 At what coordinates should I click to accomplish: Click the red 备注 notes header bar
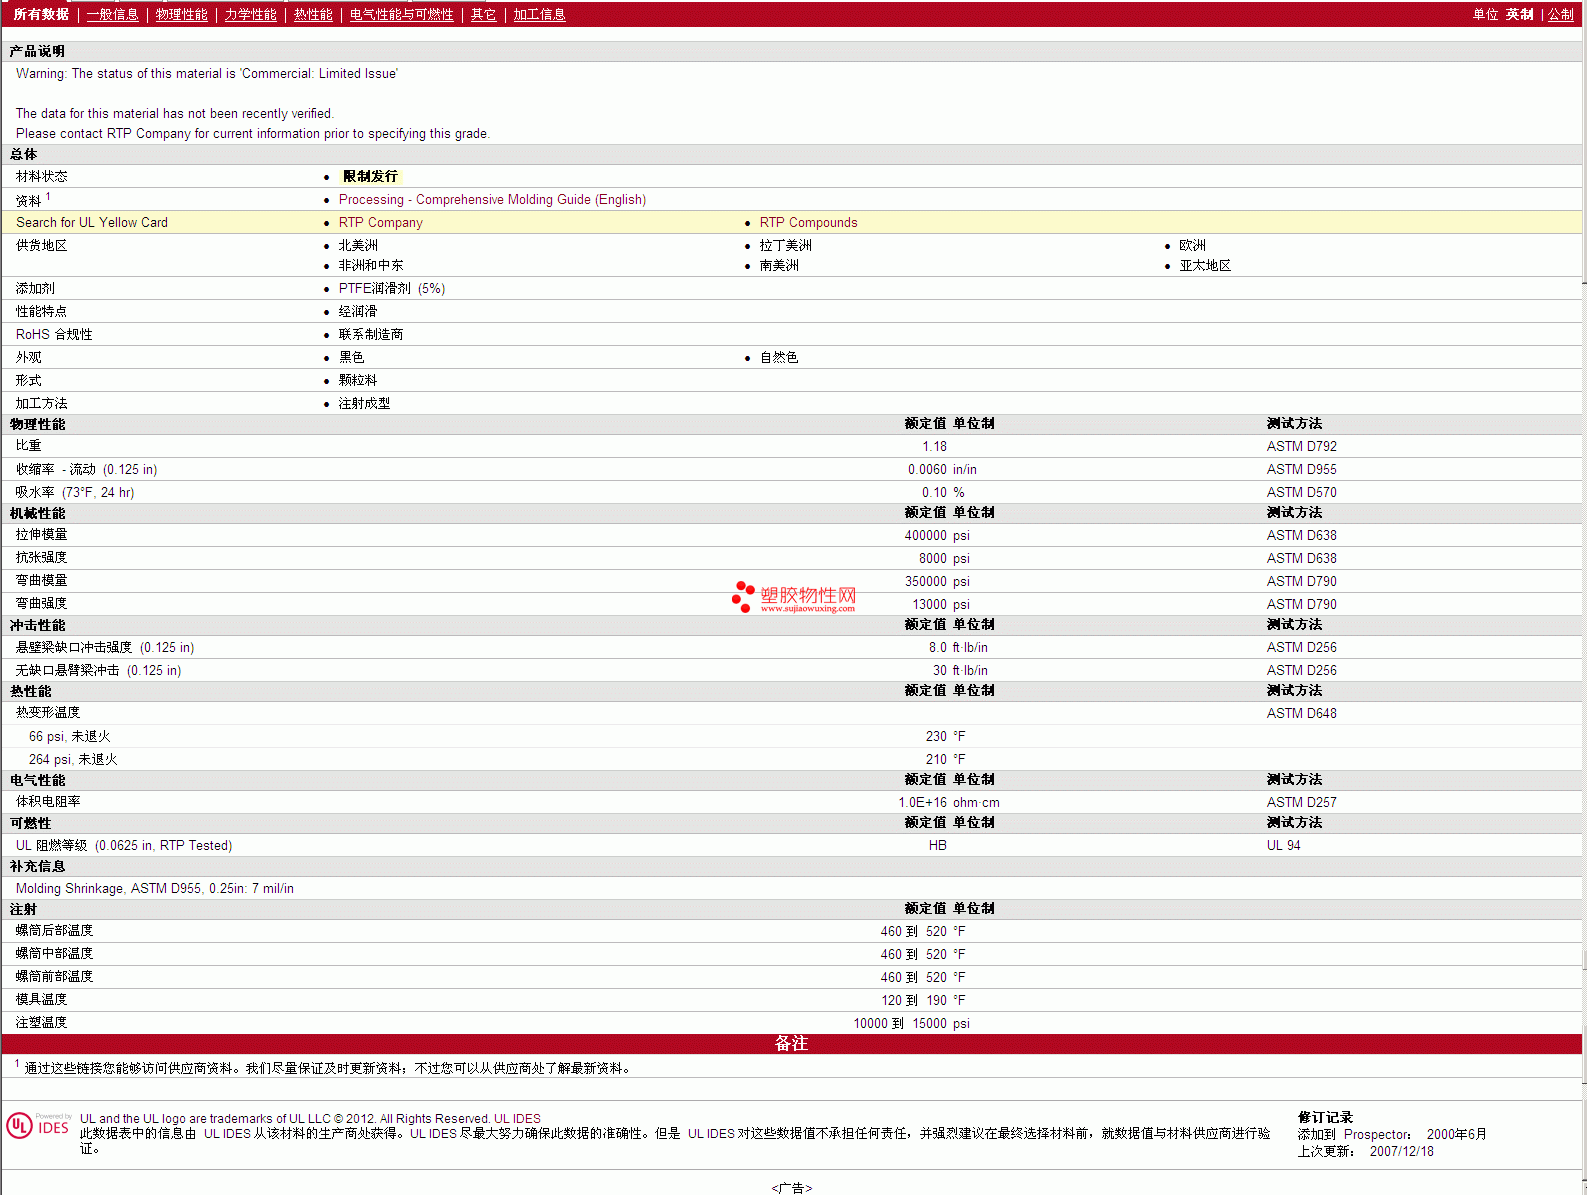pyautogui.click(x=791, y=1043)
